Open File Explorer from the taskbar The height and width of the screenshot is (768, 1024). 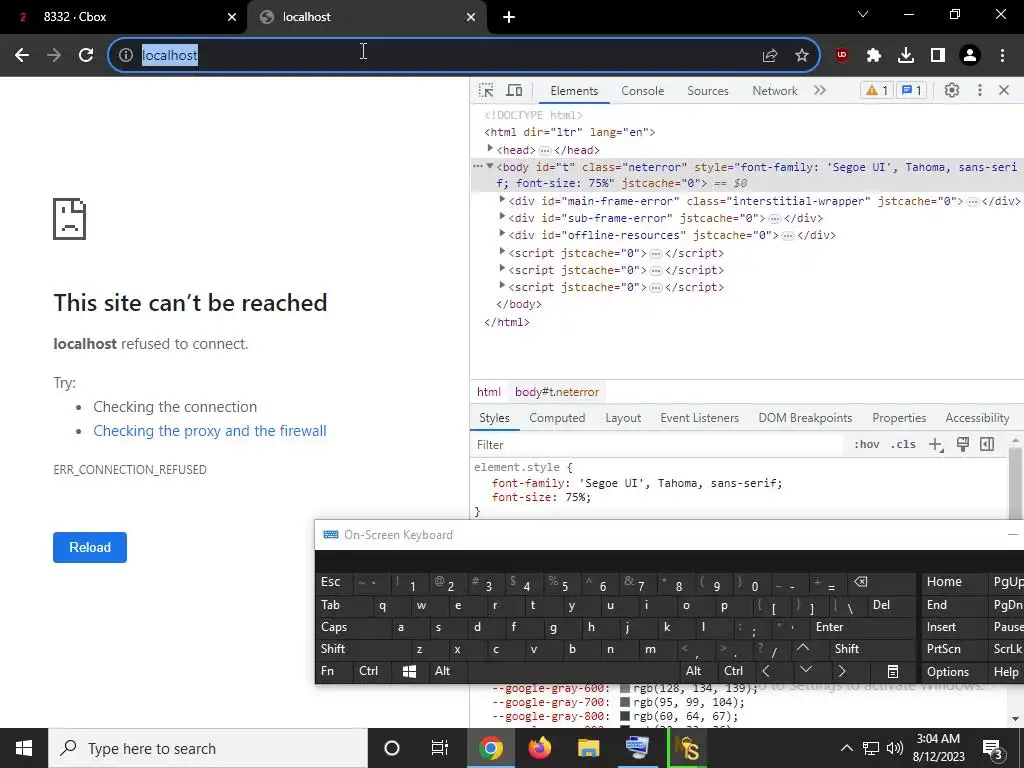588,748
